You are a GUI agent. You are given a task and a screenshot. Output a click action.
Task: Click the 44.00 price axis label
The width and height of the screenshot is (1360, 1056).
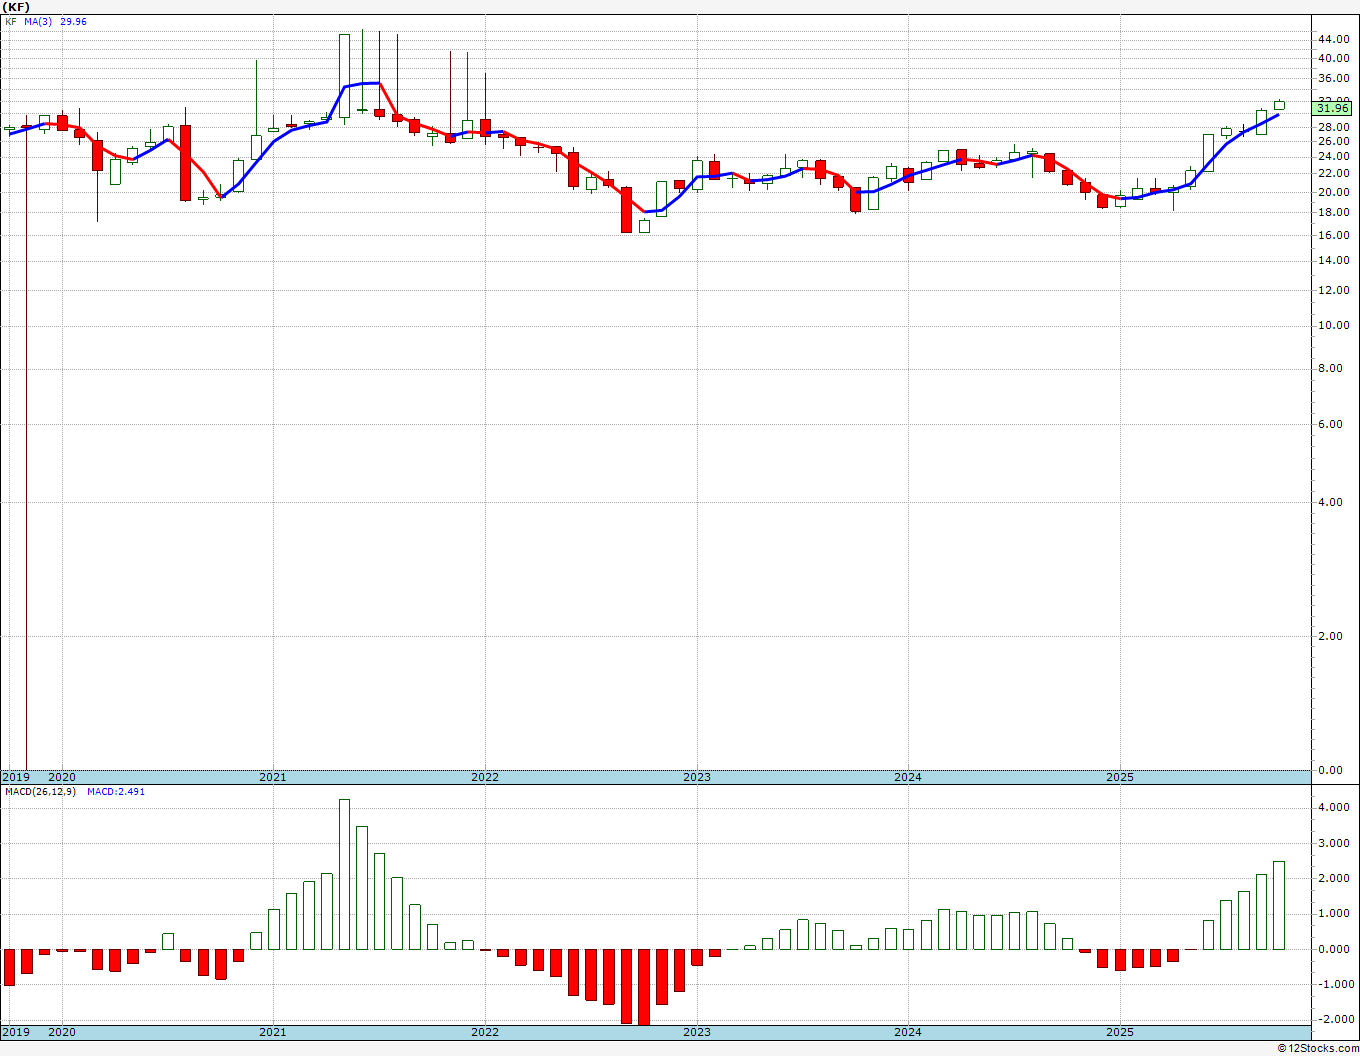(1333, 39)
